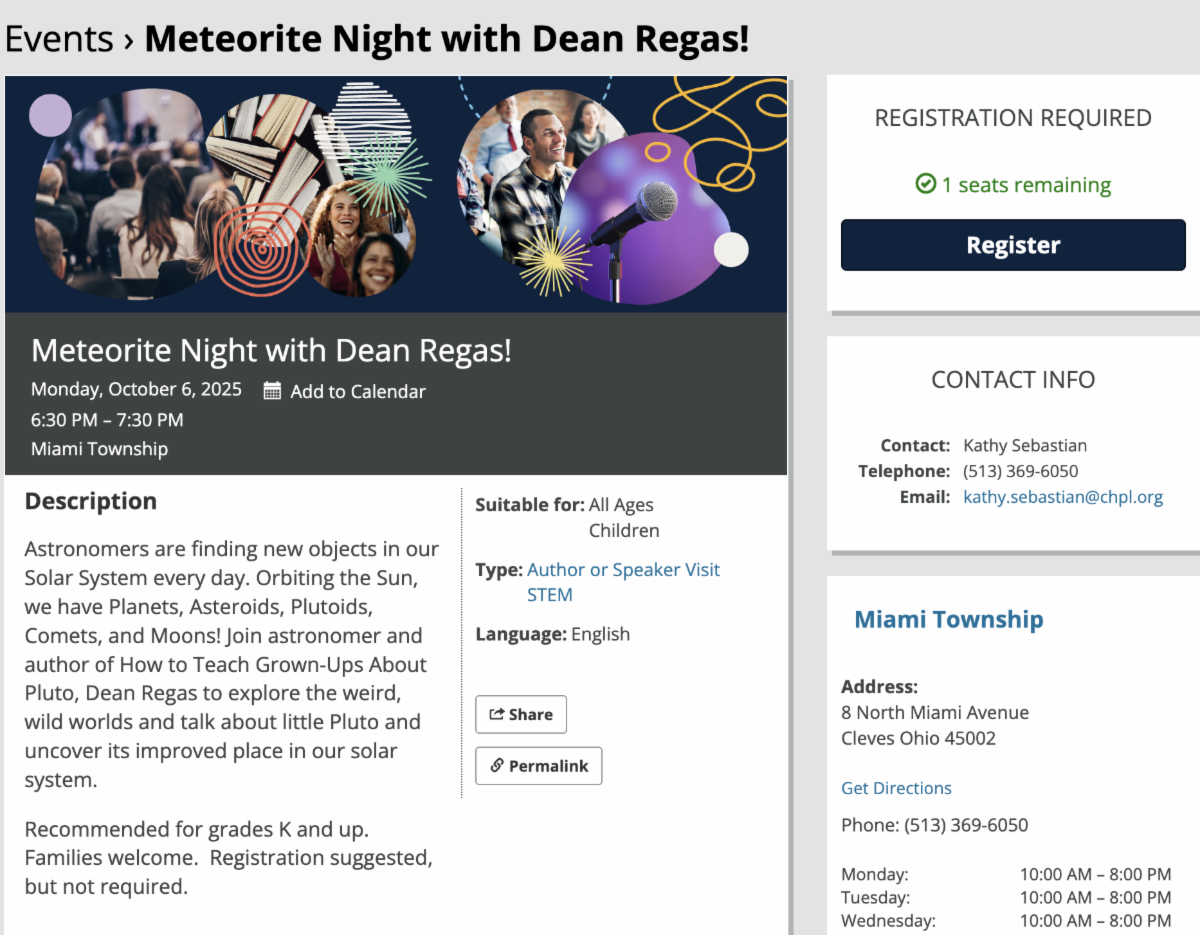Open the STEM event type link
The image size is (1200, 935).
click(x=549, y=595)
